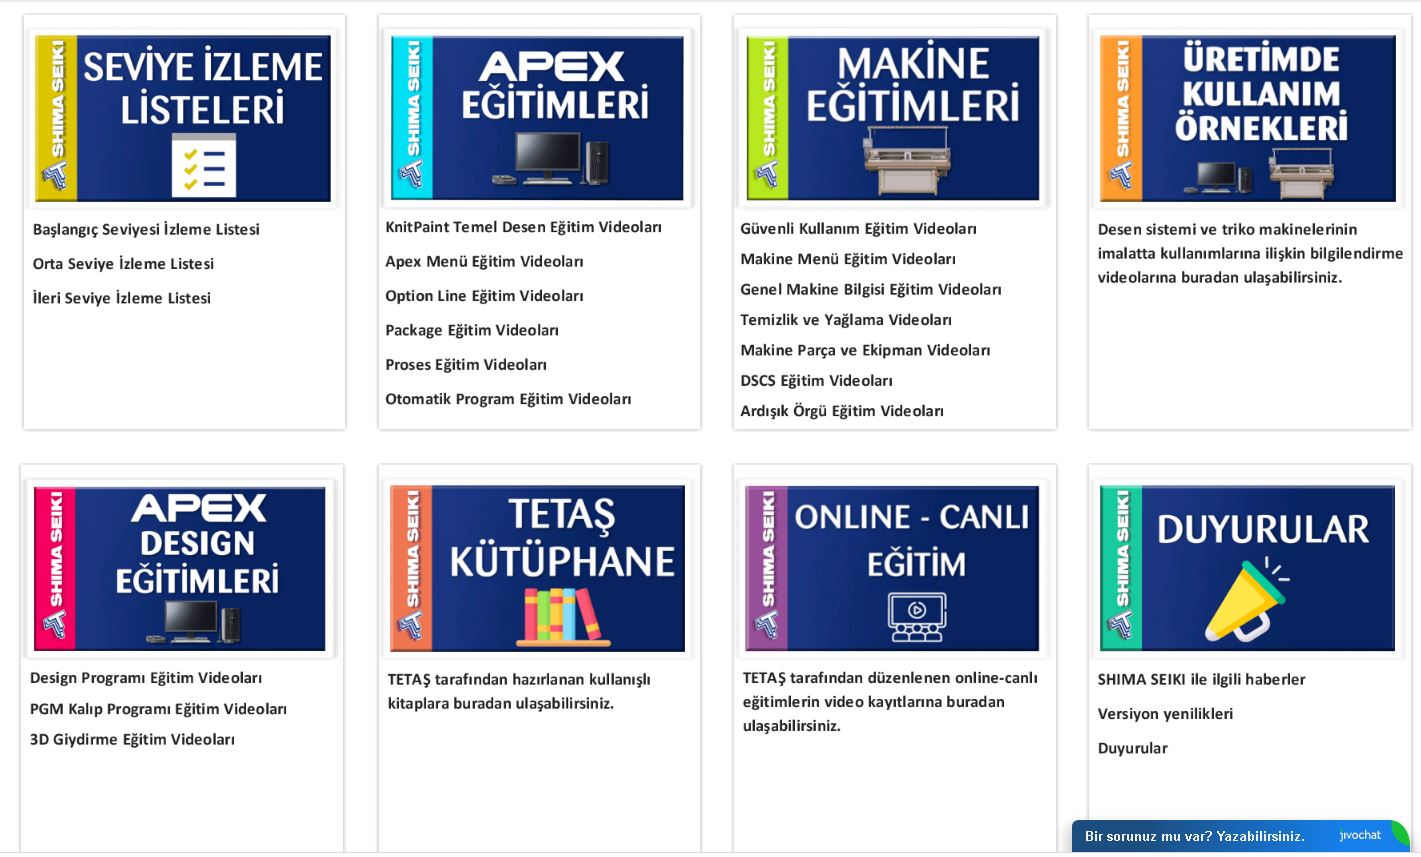
Task: Open Orta Seviye İzleme Listesi
Action: pyautogui.click(x=123, y=264)
